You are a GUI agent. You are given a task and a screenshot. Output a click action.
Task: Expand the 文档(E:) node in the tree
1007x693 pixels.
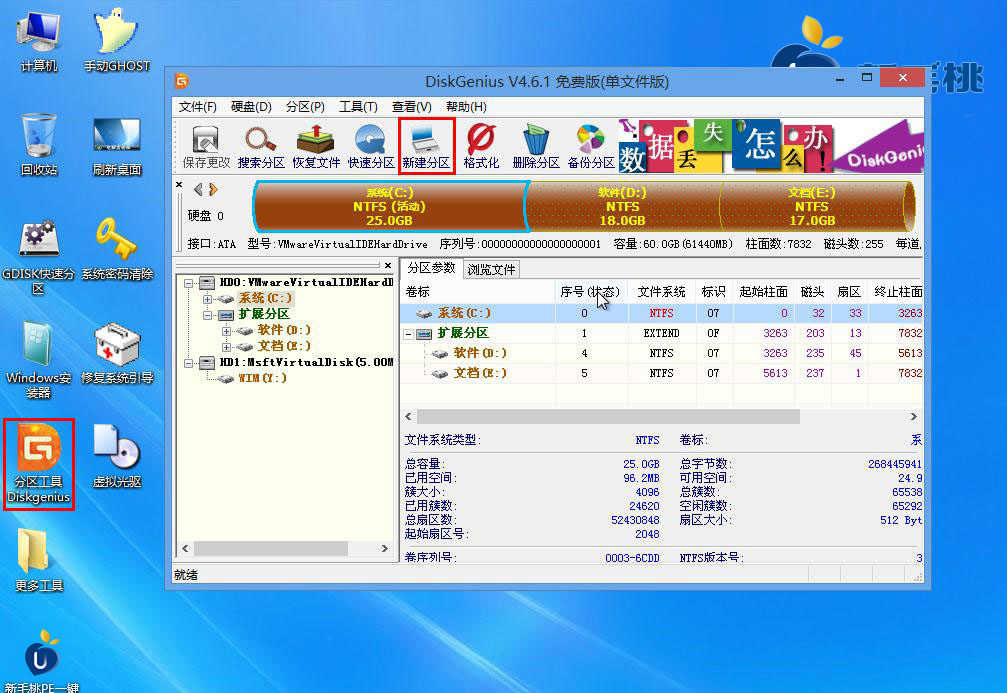226,347
